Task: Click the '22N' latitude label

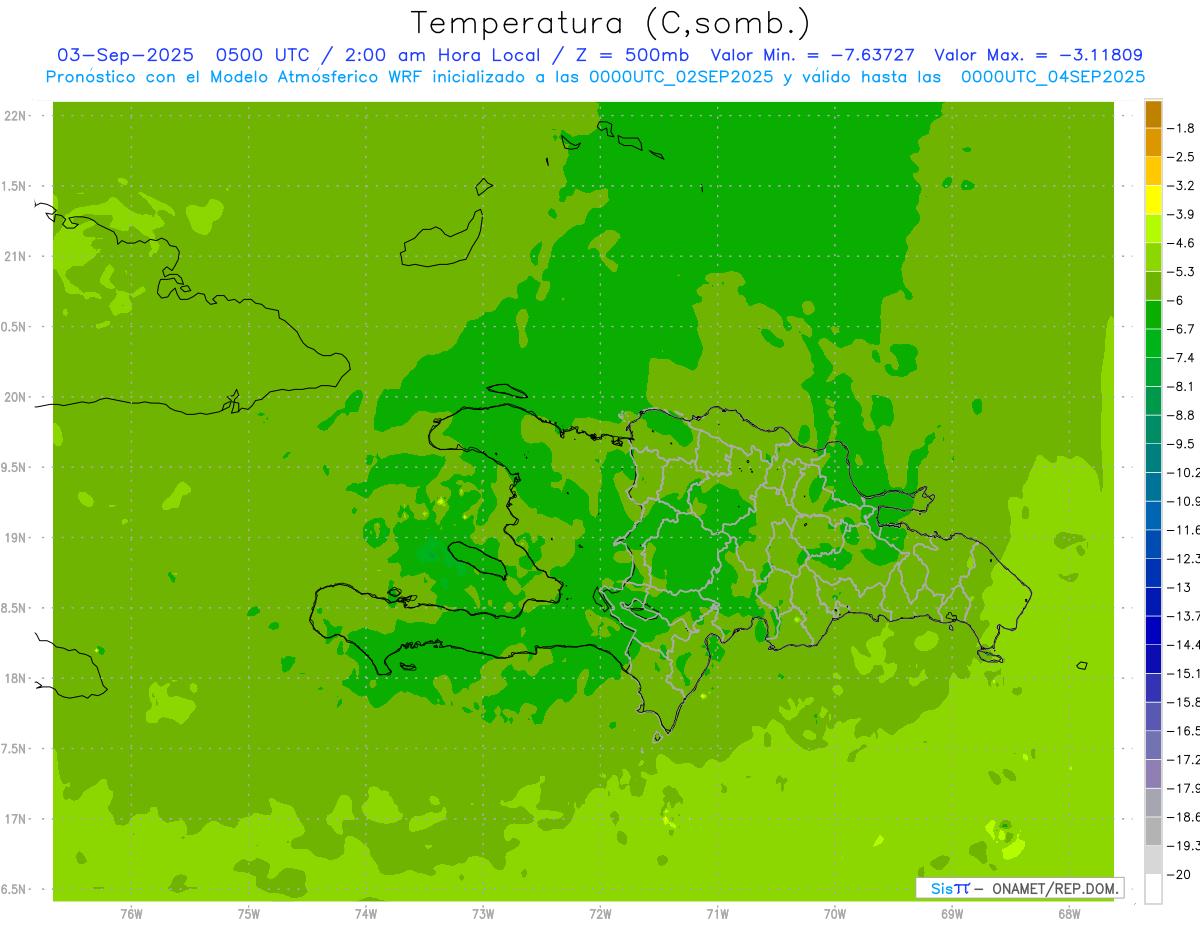Action: 16,116
